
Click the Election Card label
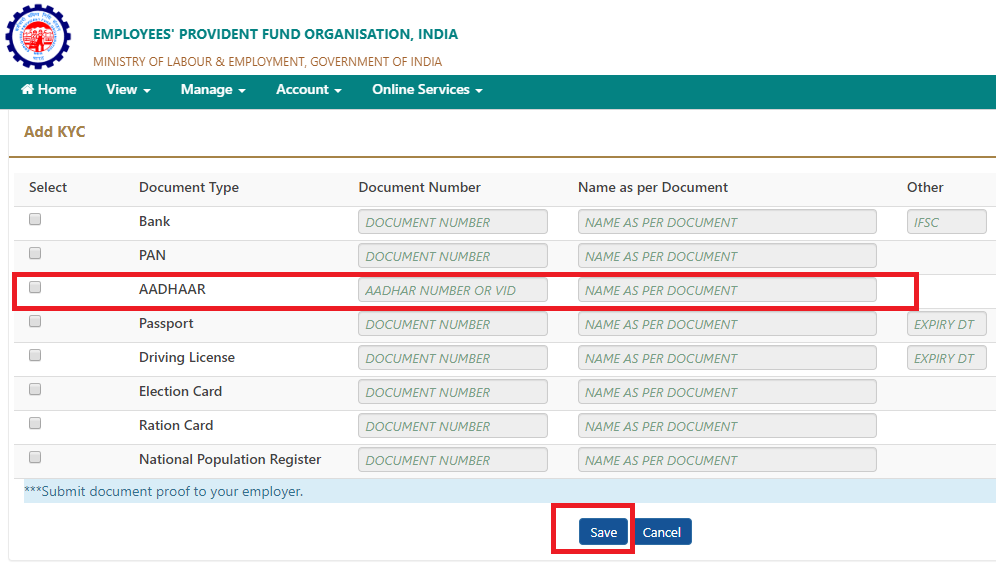(180, 391)
